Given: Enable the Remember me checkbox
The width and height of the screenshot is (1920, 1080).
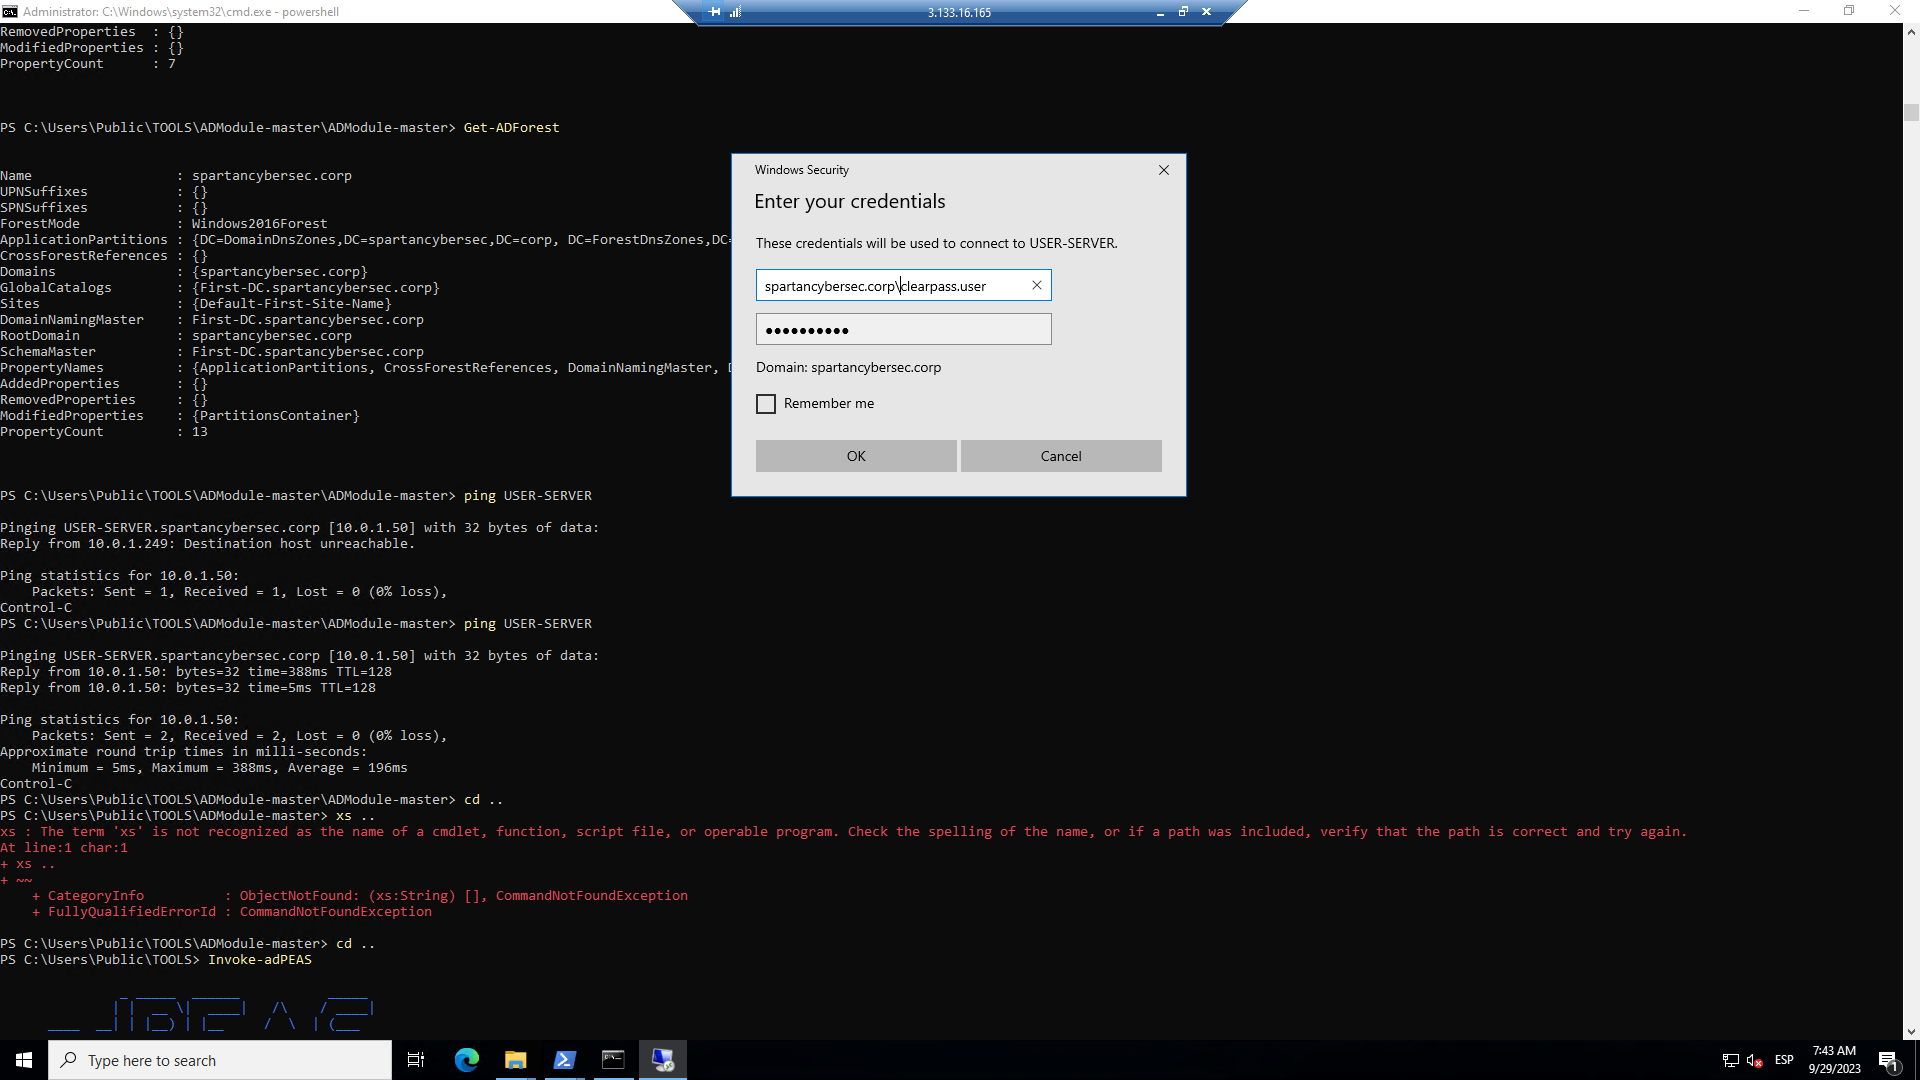Looking at the screenshot, I should pyautogui.click(x=766, y=404).
